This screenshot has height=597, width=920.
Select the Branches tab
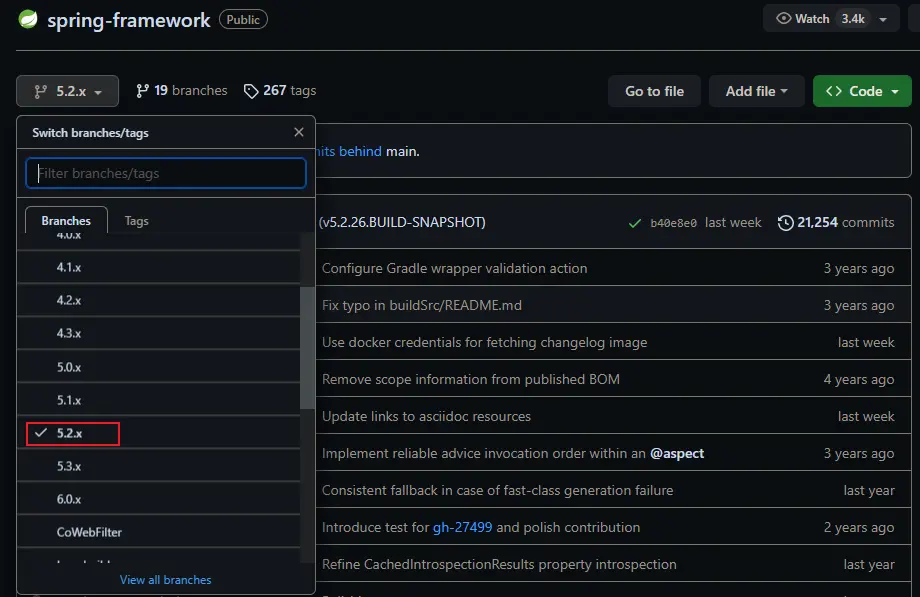pos(66,221)
